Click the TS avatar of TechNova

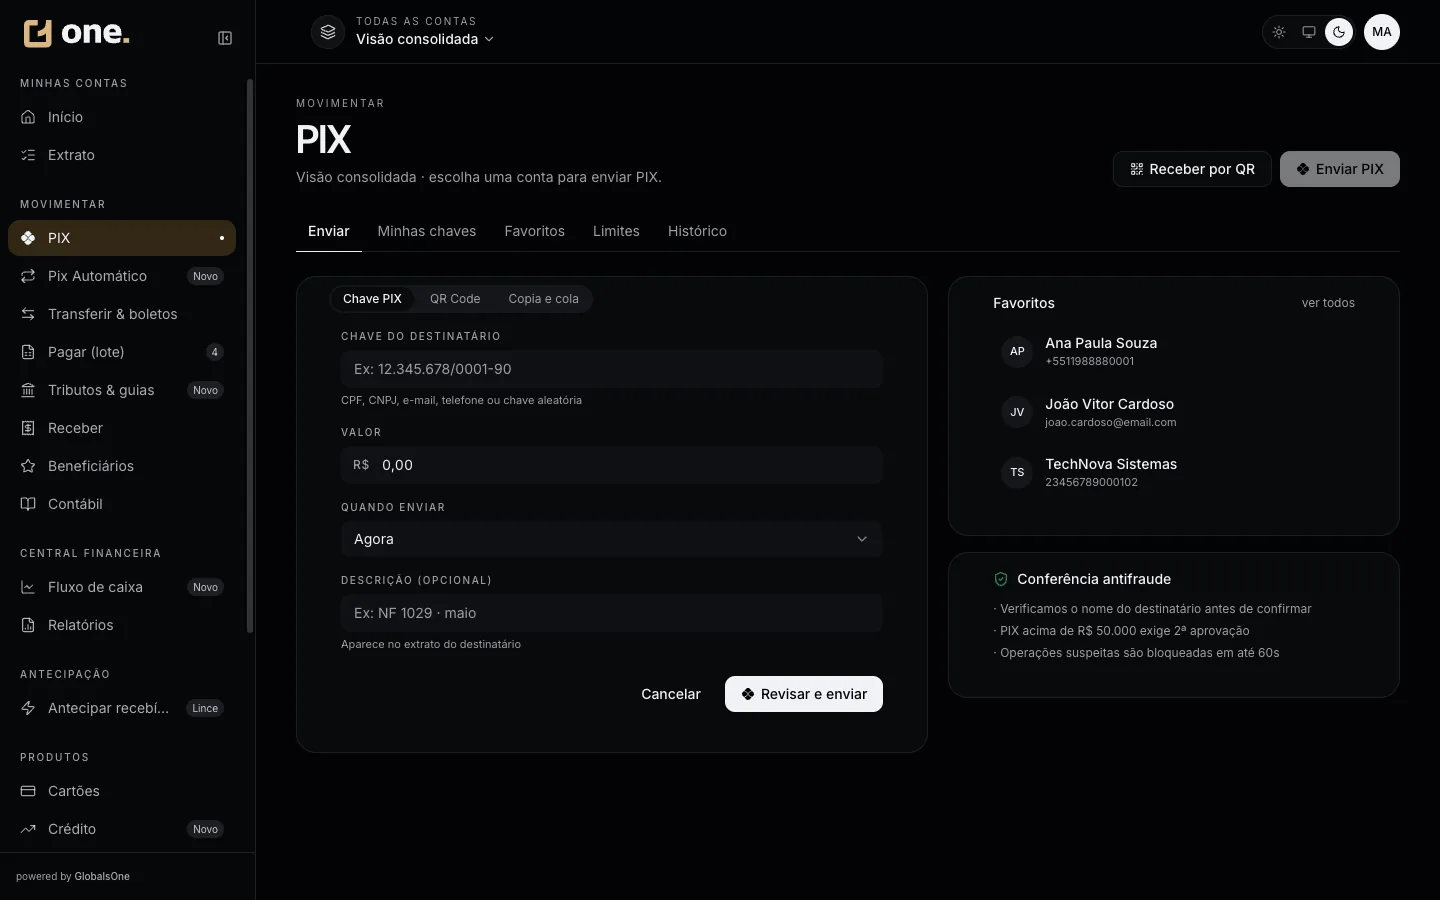pos(1017,472)
